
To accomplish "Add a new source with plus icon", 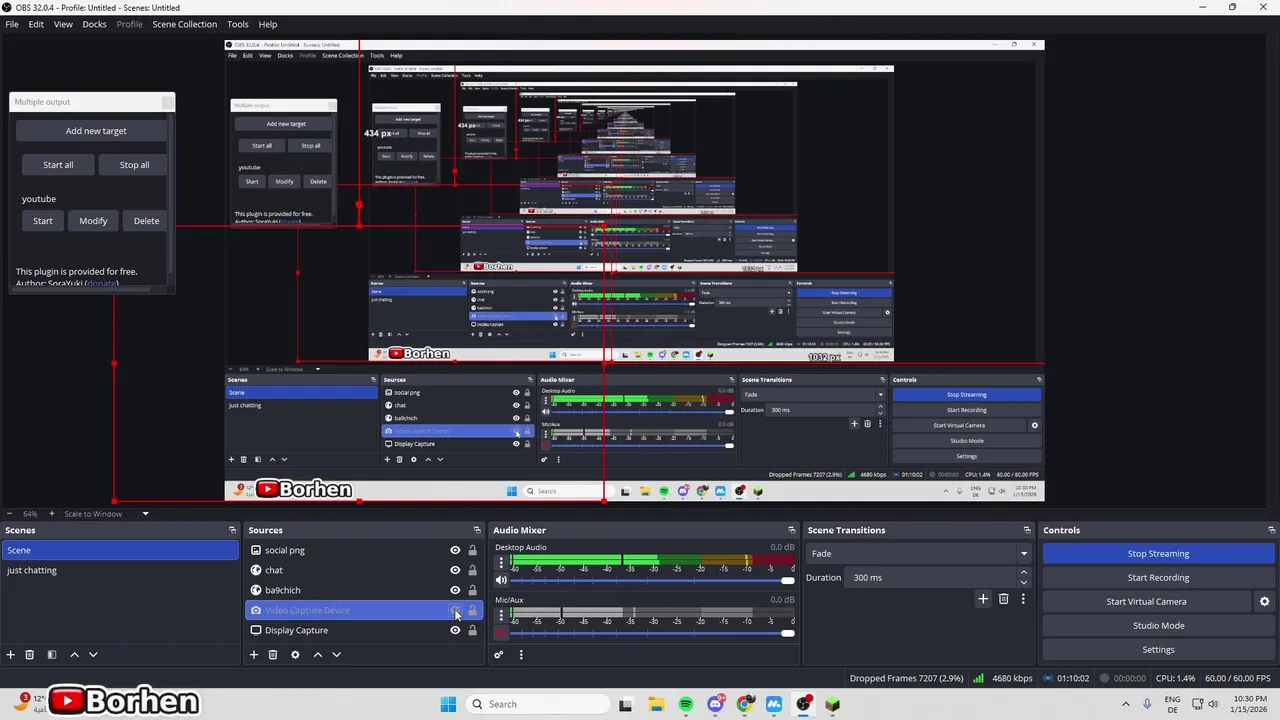I will tap(254, 655).
